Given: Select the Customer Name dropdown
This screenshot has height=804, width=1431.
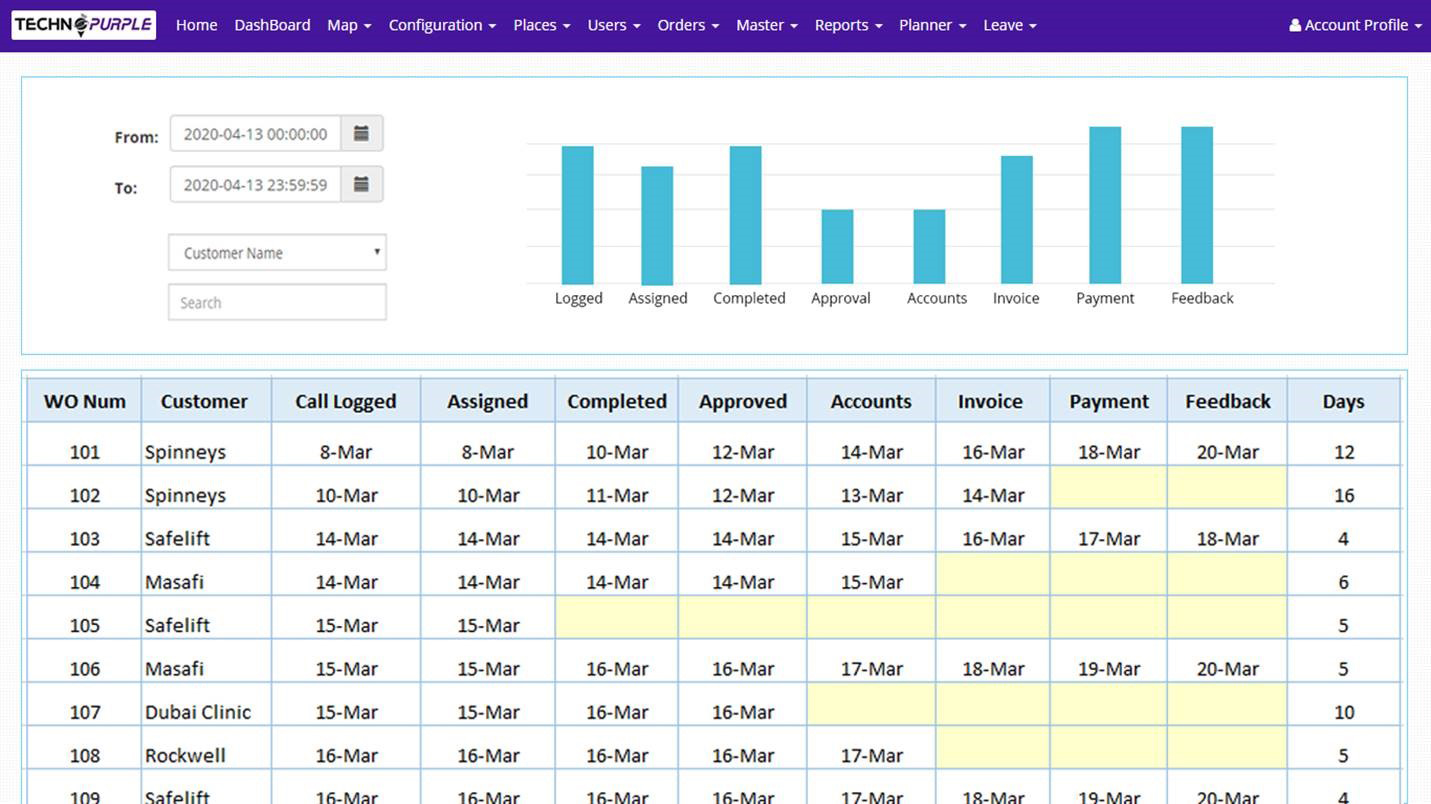Looking at the screenshot, I should 277,253.
